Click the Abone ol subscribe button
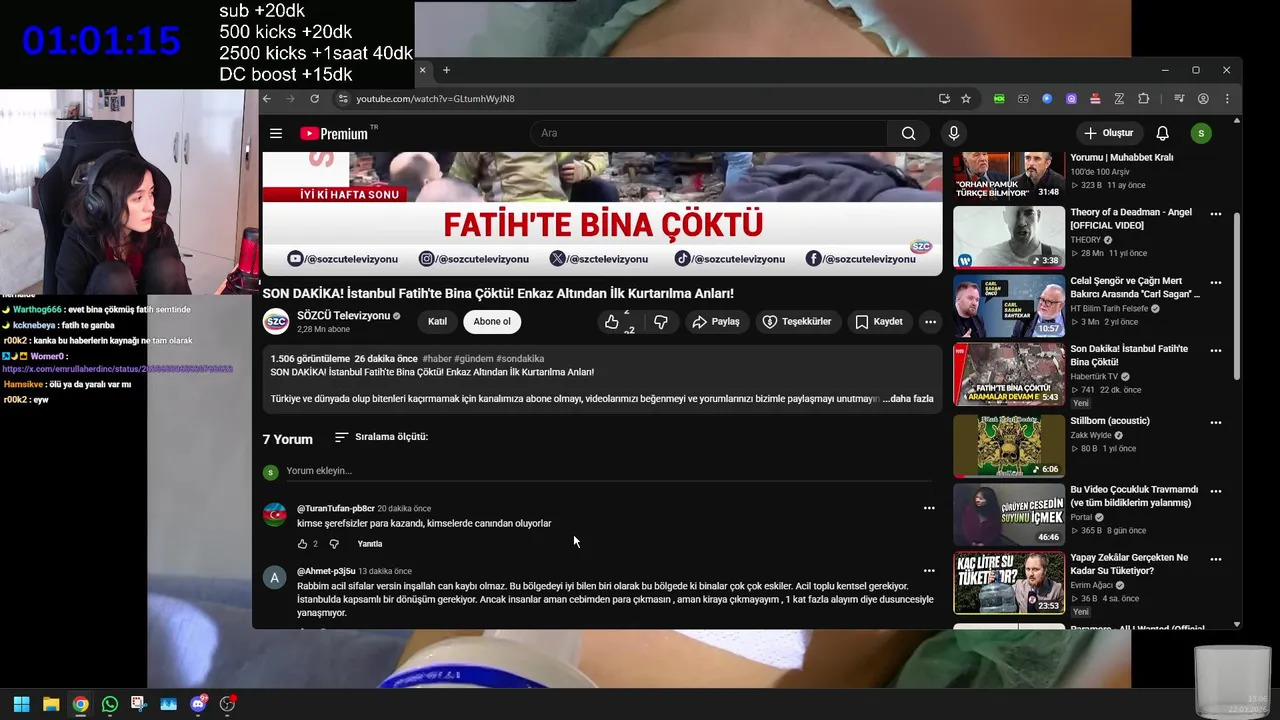 pos(492,321)
